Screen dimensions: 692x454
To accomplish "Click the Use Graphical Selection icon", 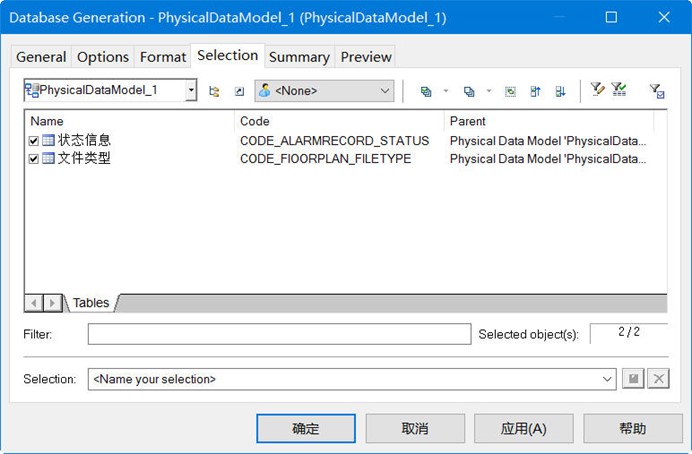I will click(510, 91).
